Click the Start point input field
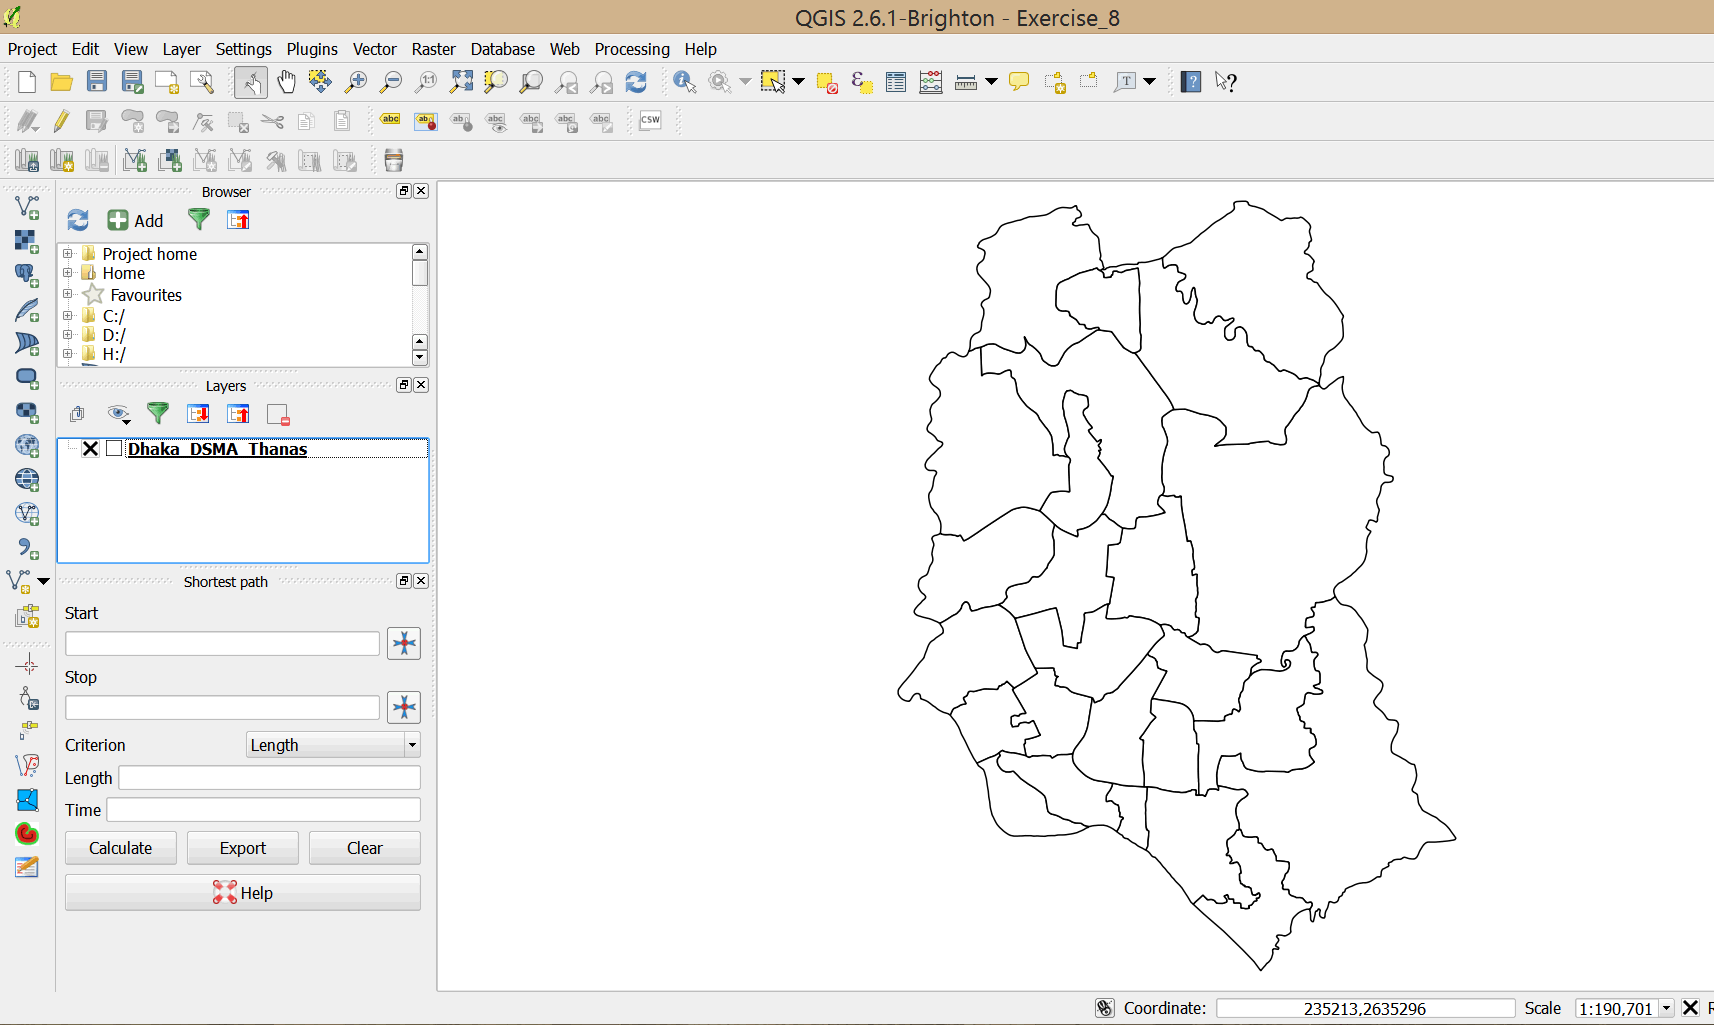The width and height of the screenshot is (1714, 1025). pos(222,643)
